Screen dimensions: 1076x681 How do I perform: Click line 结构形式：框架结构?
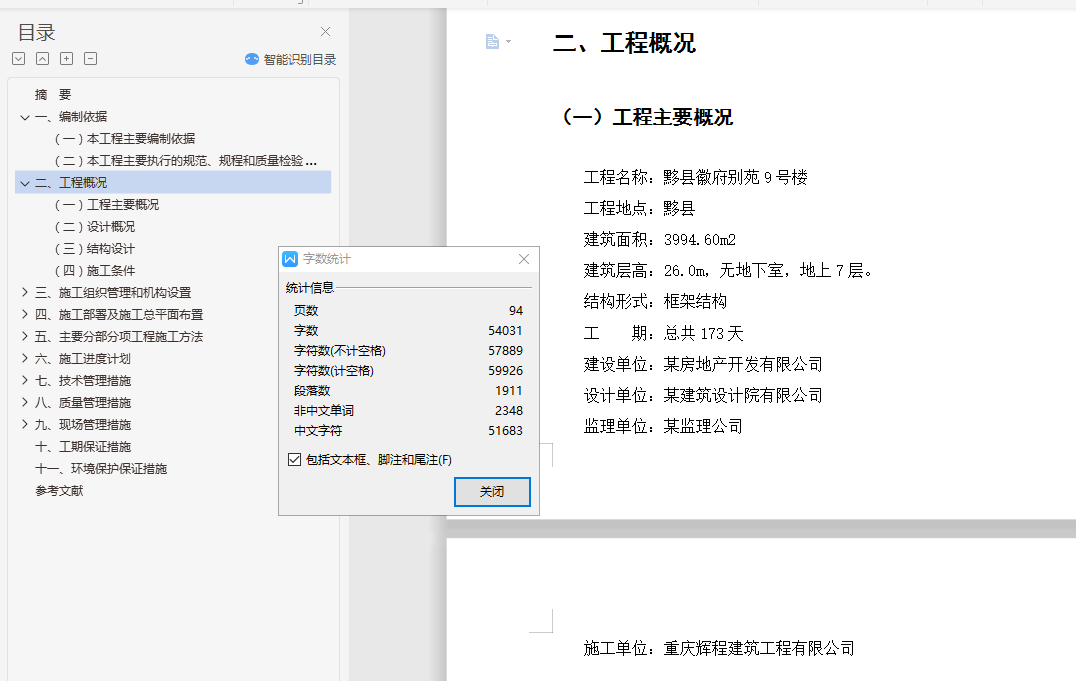pyautogui.click(x=655, y=301)
